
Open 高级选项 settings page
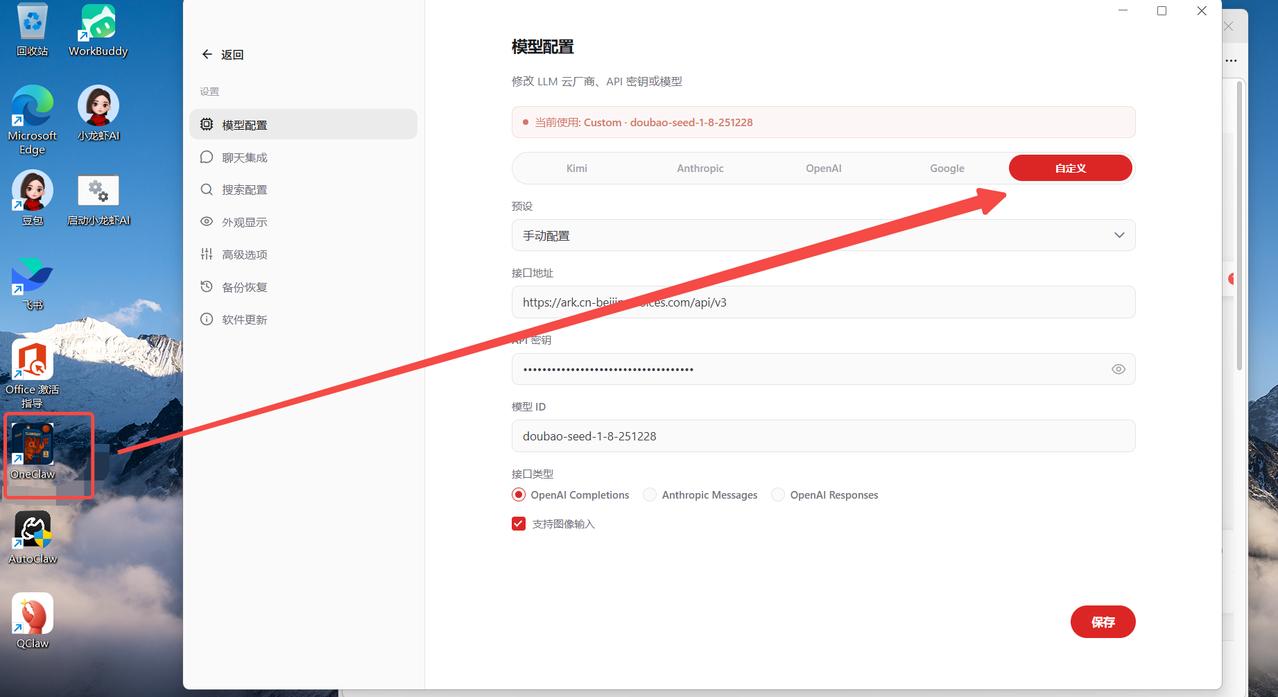point(303,254)
